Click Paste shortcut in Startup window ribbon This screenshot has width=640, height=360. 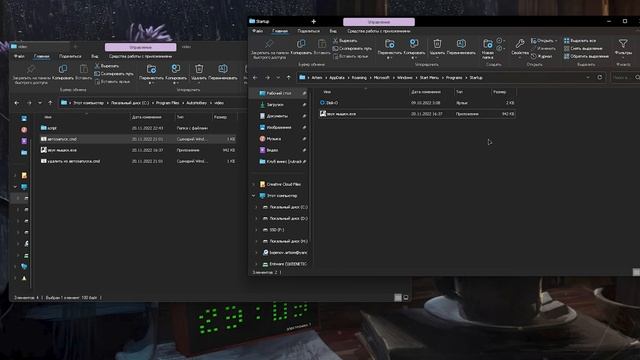click(351, 56)
